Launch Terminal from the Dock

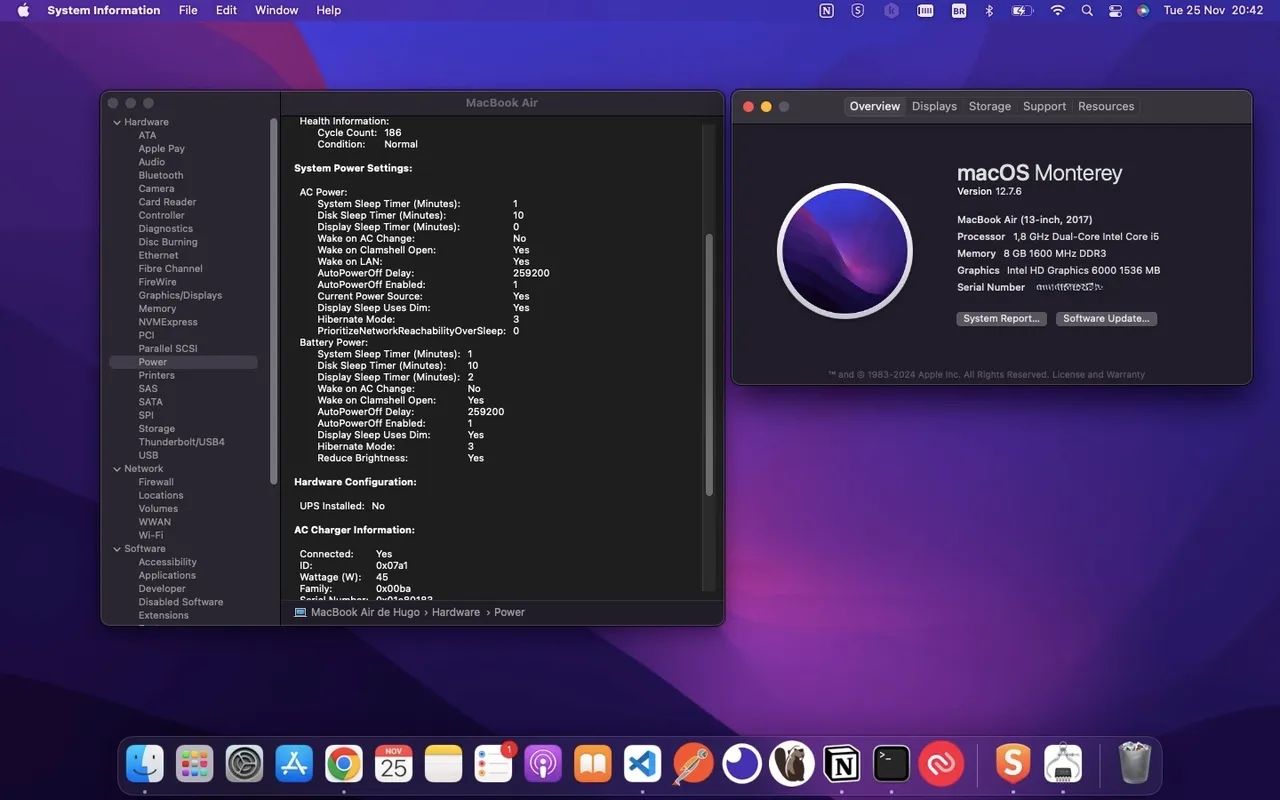[891, 763]
